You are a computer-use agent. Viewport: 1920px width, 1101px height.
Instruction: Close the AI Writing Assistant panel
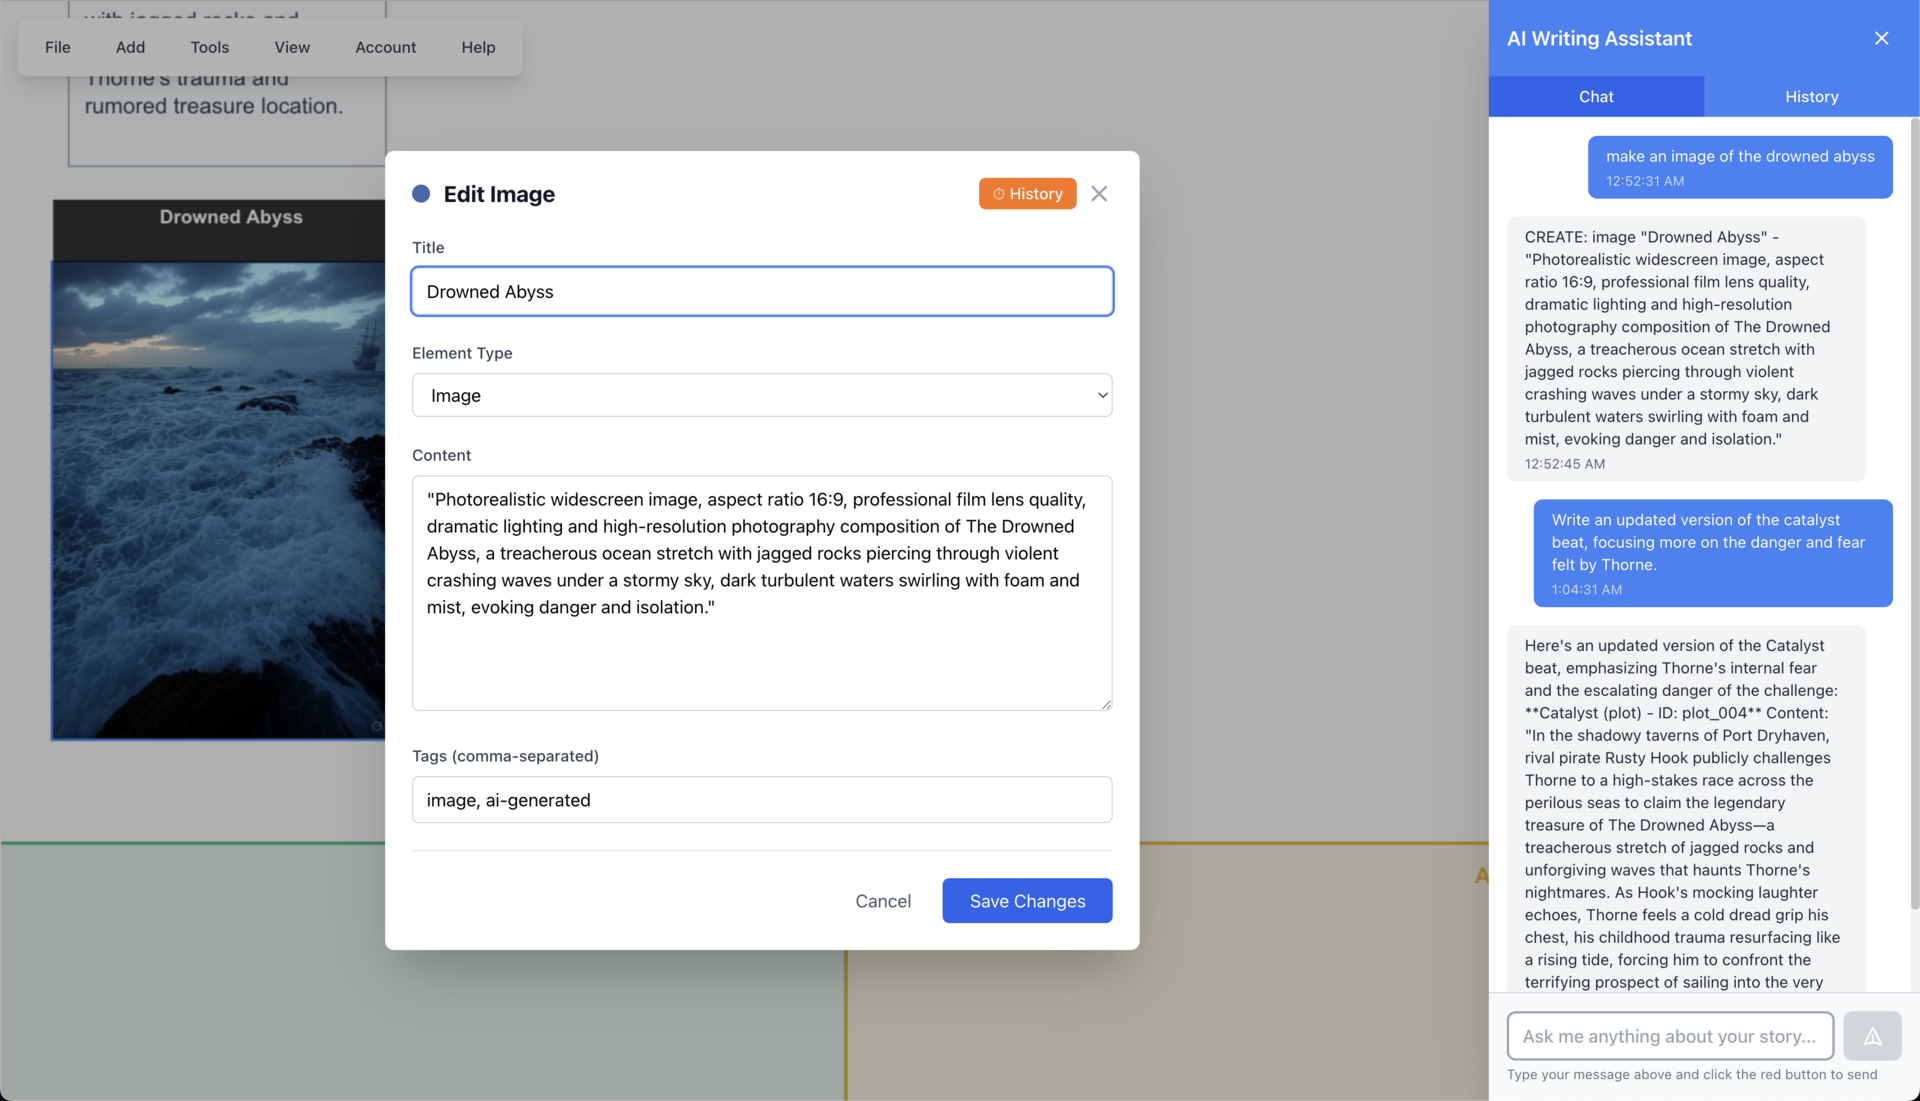click(1881, 38)
